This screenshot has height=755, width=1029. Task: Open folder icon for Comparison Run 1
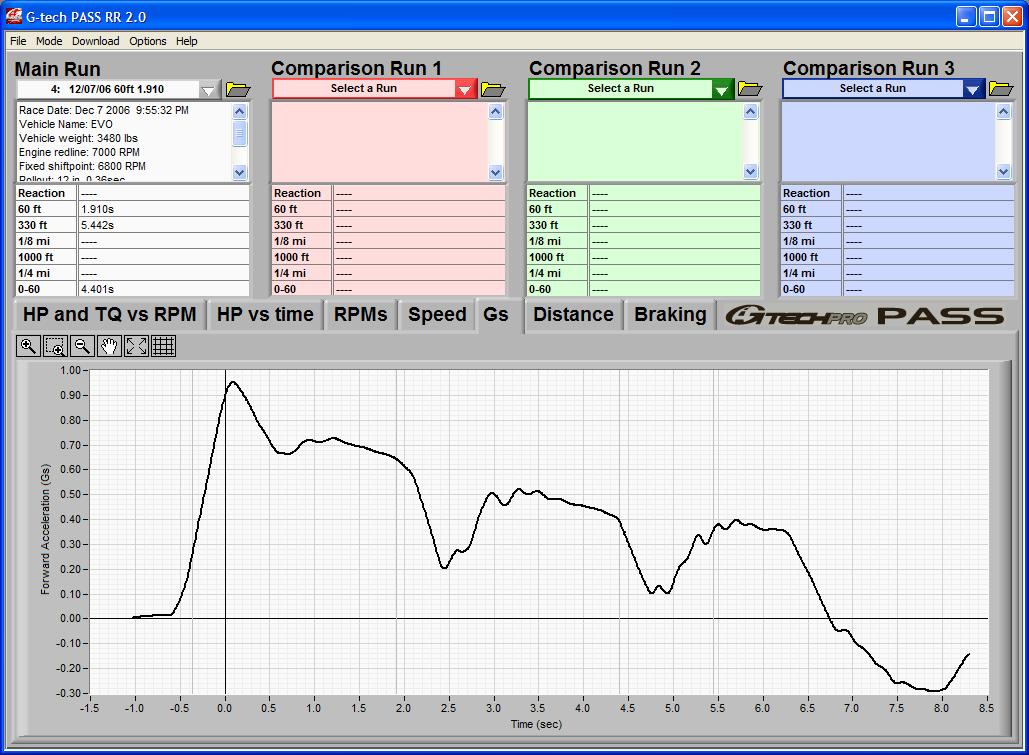(x=493, y=89)
